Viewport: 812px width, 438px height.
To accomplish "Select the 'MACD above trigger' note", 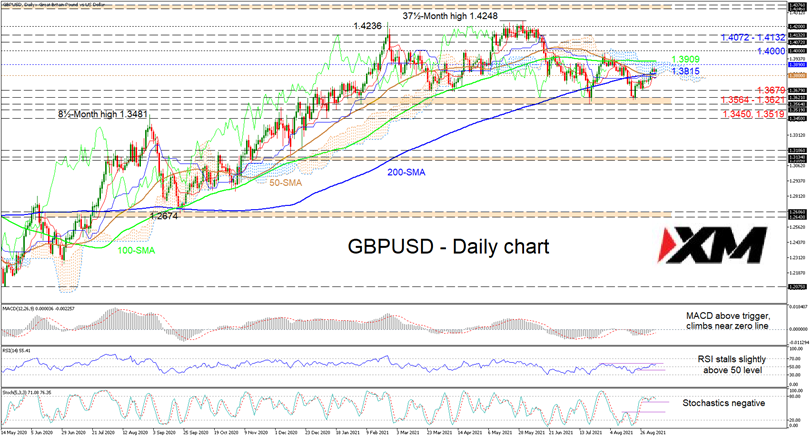I will [728, 321].
